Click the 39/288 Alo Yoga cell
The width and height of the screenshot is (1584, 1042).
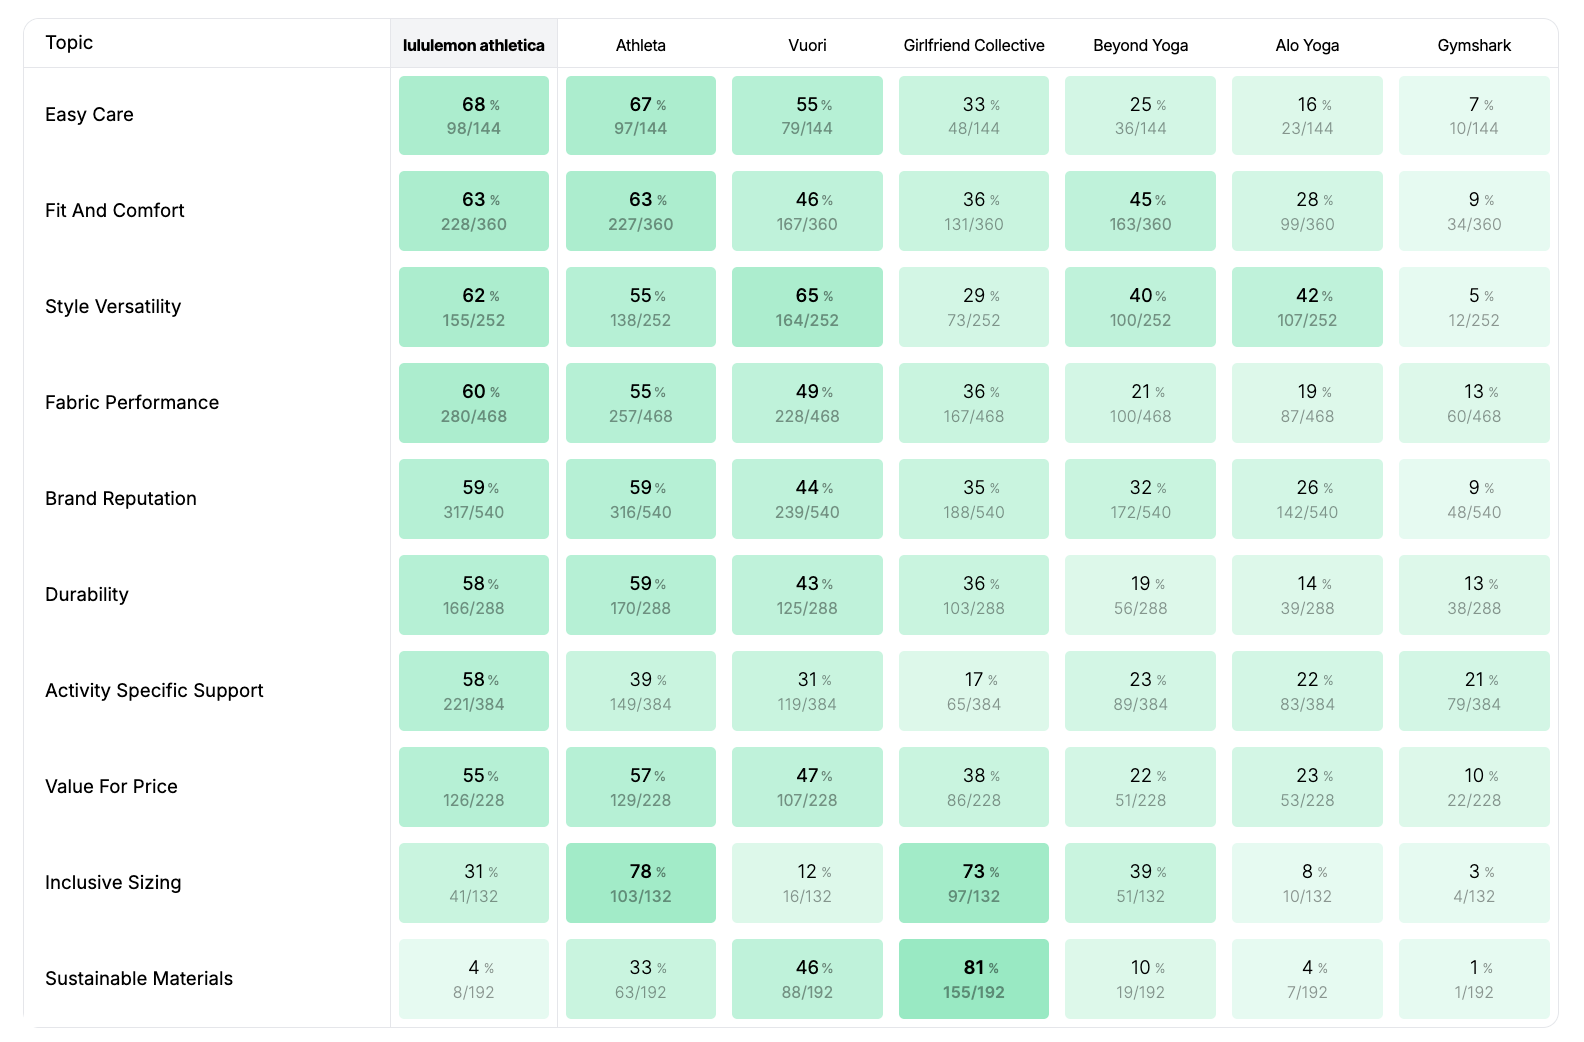click(x=1307, y=595)
